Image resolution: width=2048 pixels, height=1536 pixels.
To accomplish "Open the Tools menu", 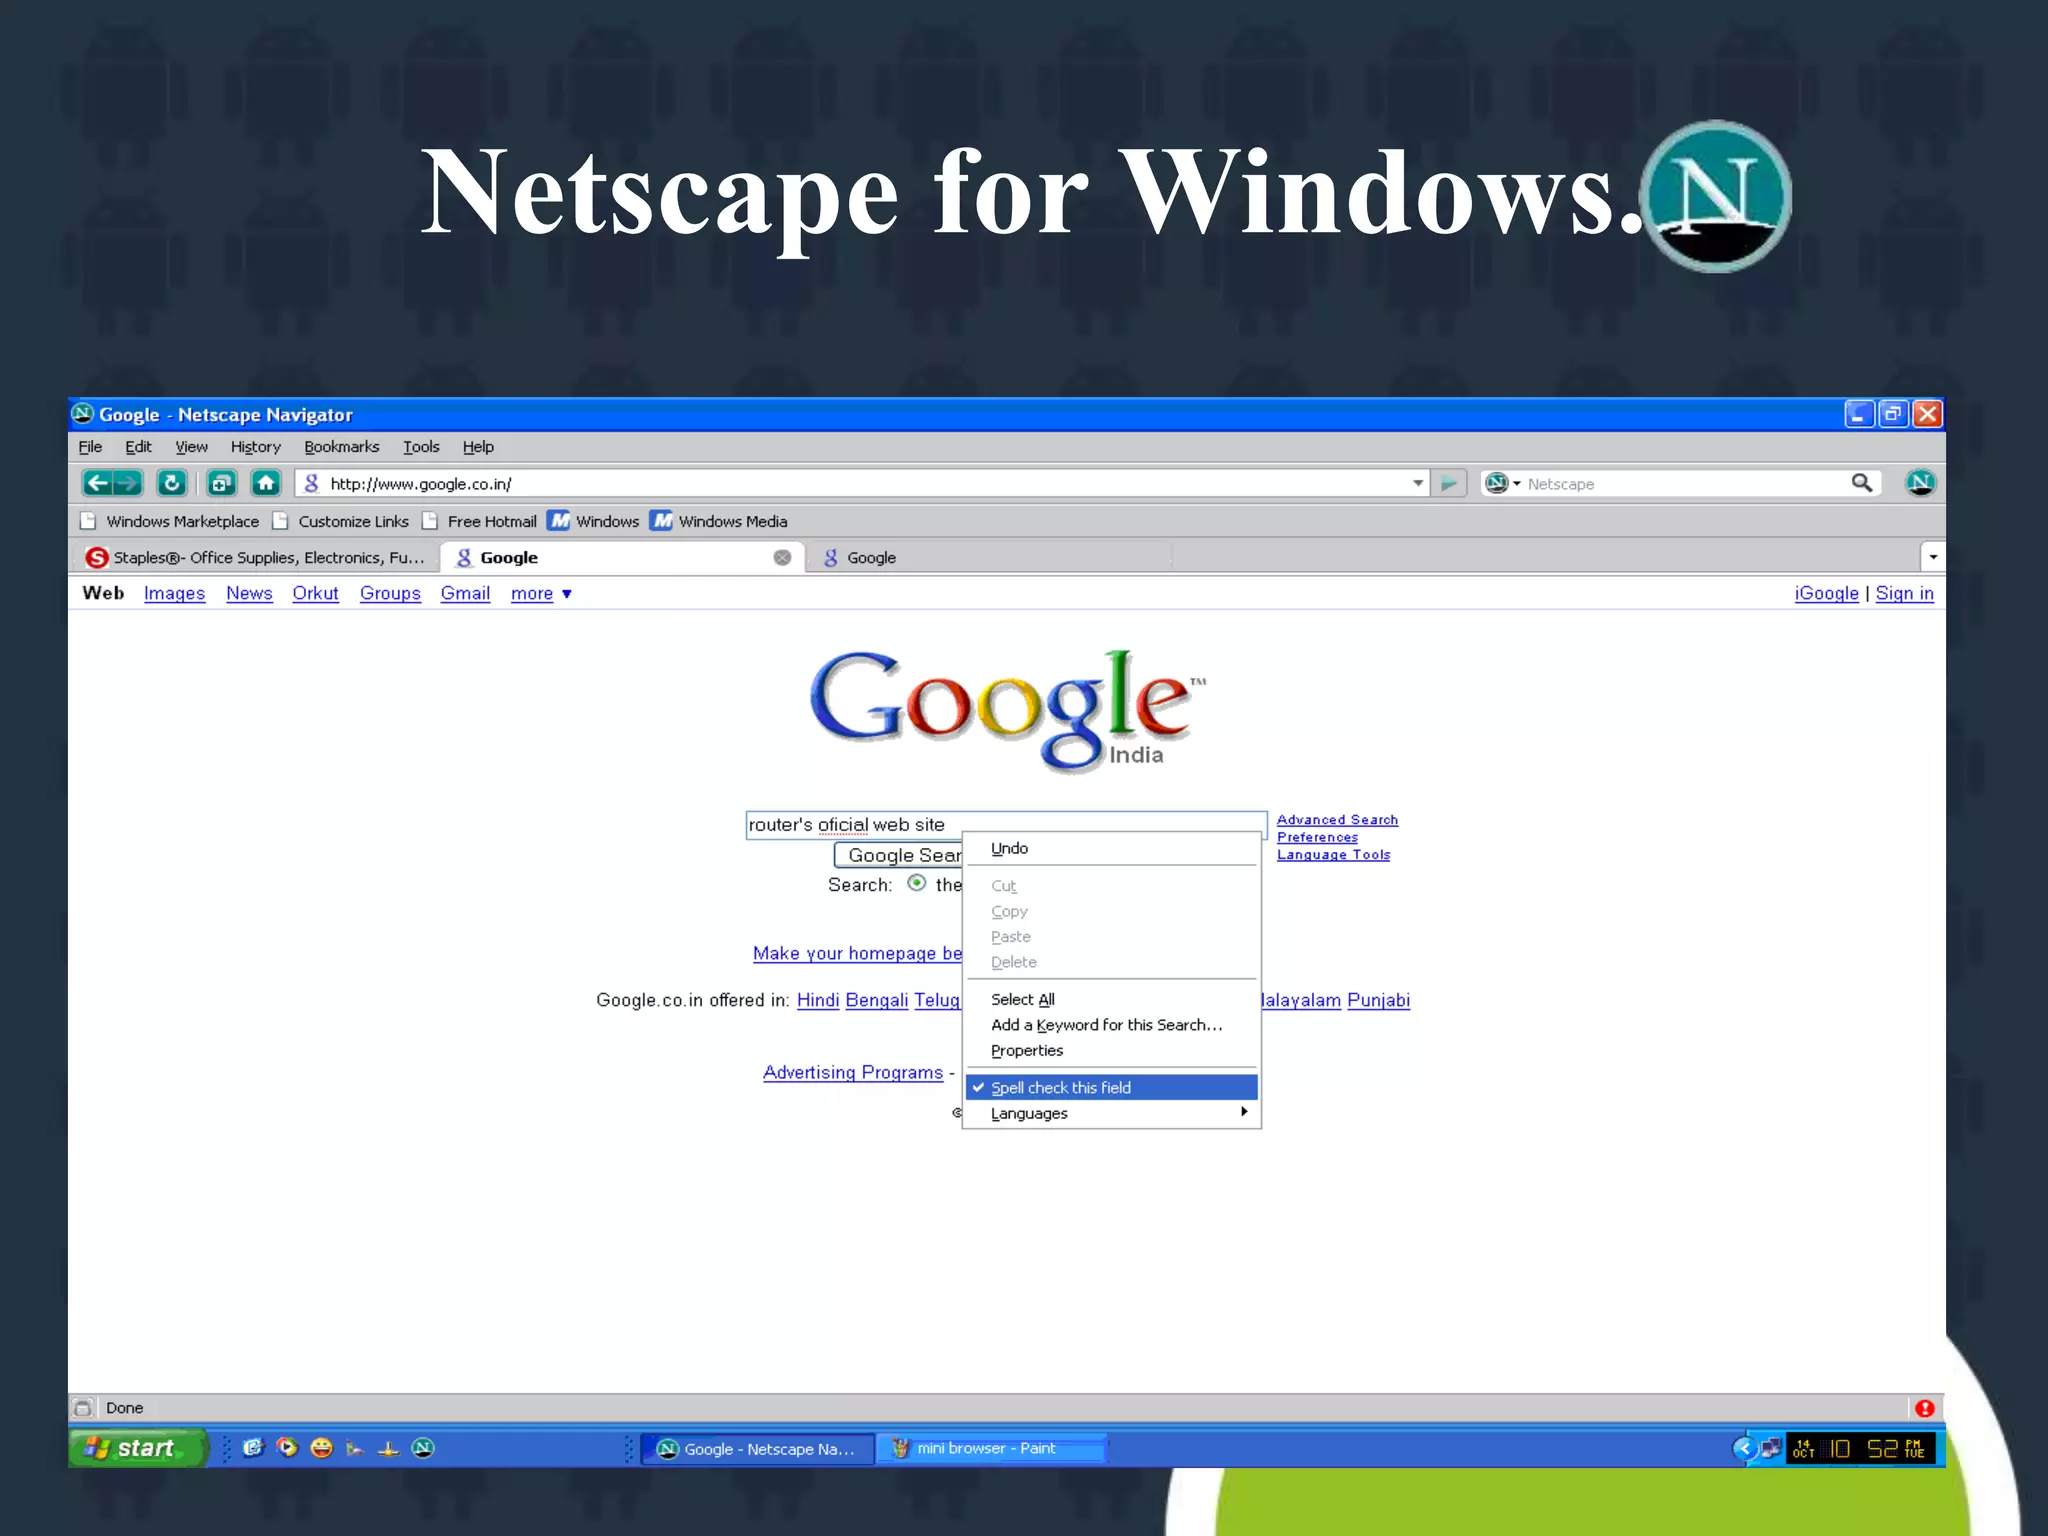I will pos(421,447).
